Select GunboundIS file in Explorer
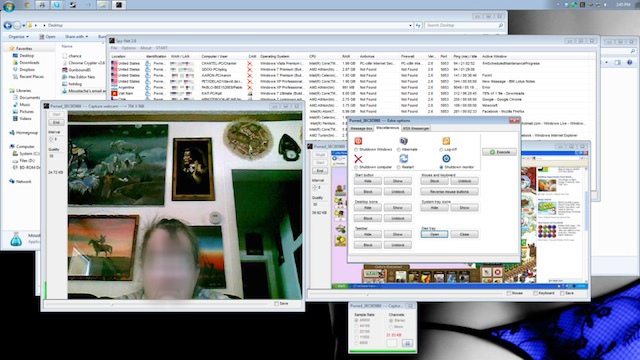 click(x=77, y=70)
